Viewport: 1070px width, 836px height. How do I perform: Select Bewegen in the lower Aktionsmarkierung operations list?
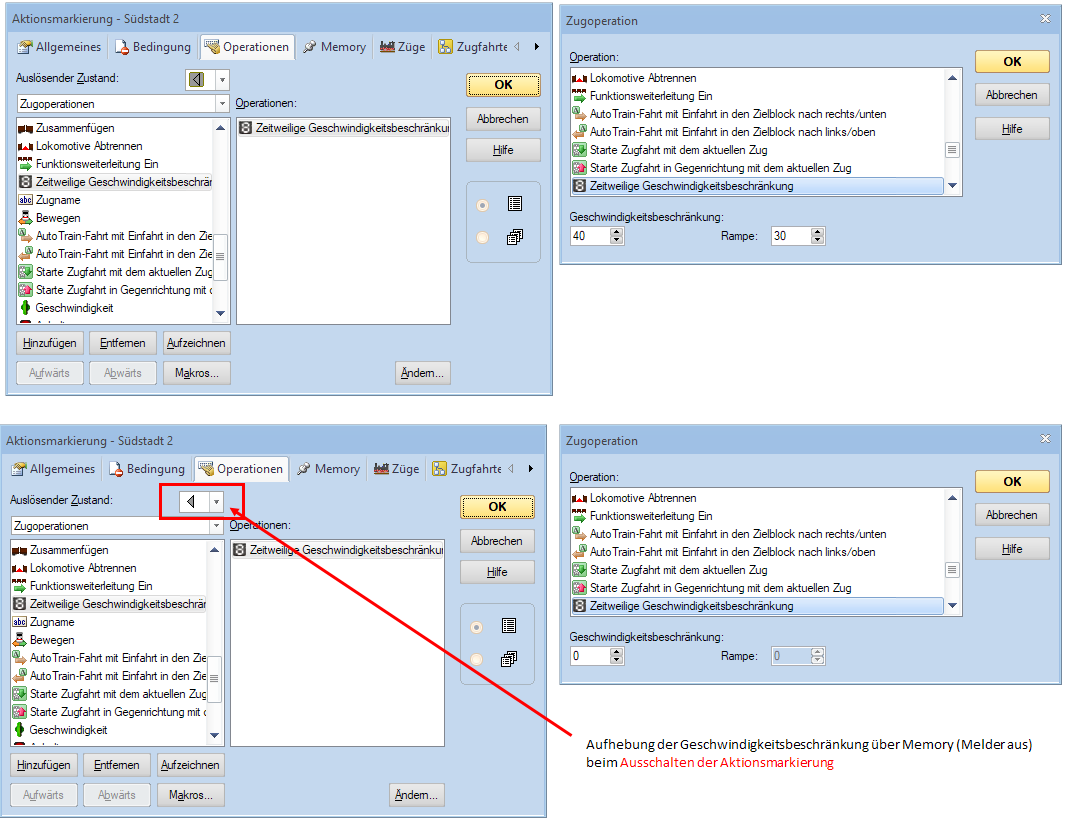pos(52,640)
